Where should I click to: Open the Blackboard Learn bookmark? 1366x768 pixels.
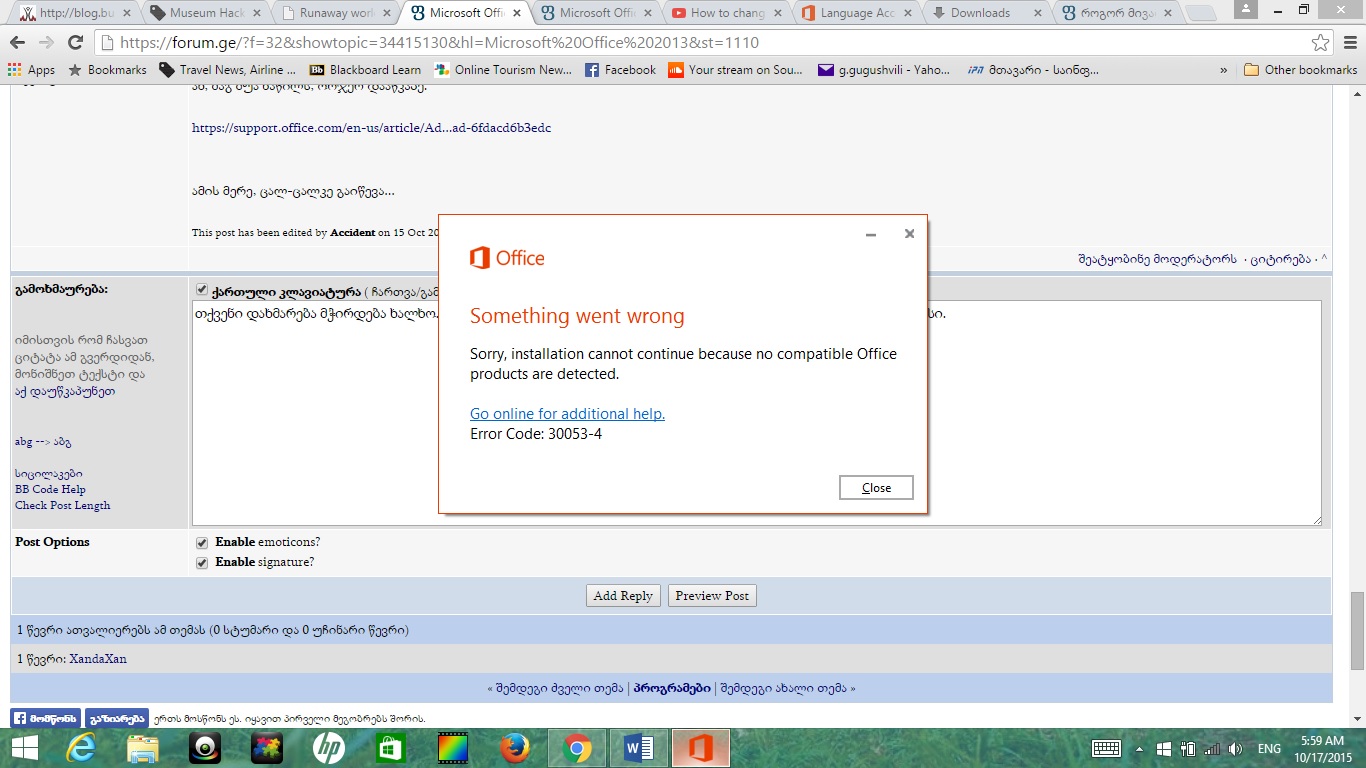(365, 70)
